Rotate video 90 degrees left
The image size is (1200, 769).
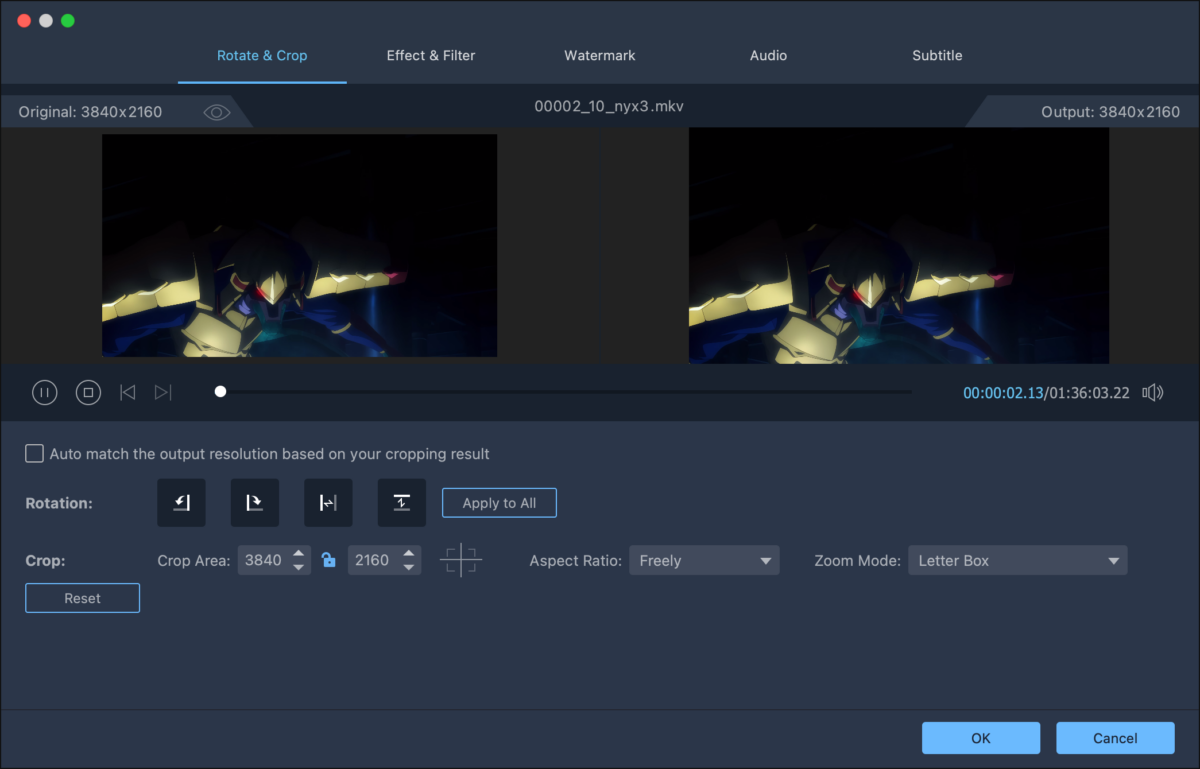[181, 503]
